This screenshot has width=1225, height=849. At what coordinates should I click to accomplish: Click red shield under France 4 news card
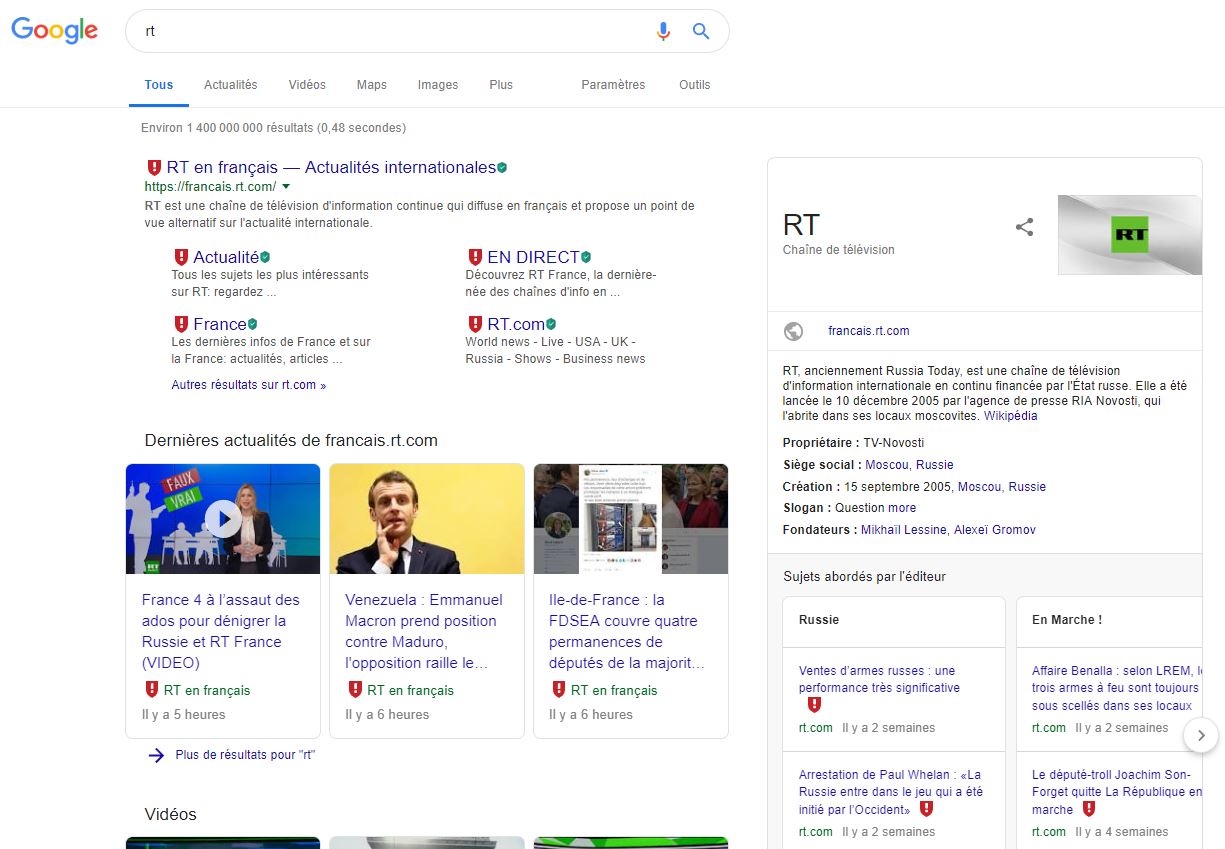click(x=151, y=689)
